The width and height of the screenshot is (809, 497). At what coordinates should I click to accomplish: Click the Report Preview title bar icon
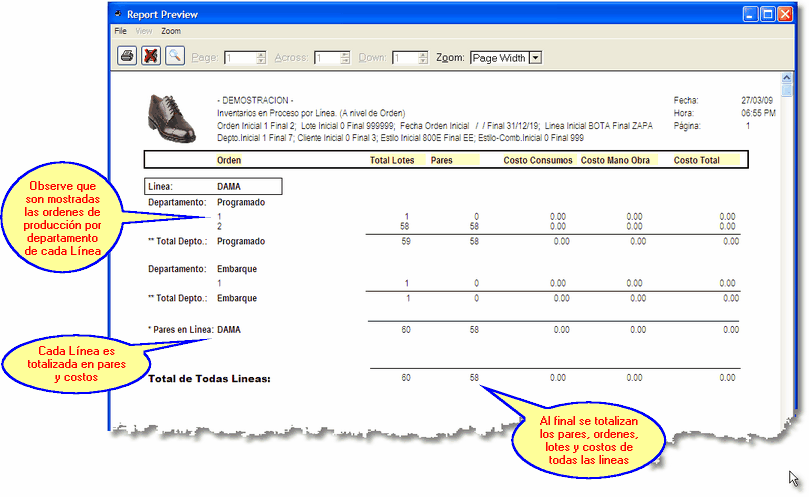coord(119,15)
